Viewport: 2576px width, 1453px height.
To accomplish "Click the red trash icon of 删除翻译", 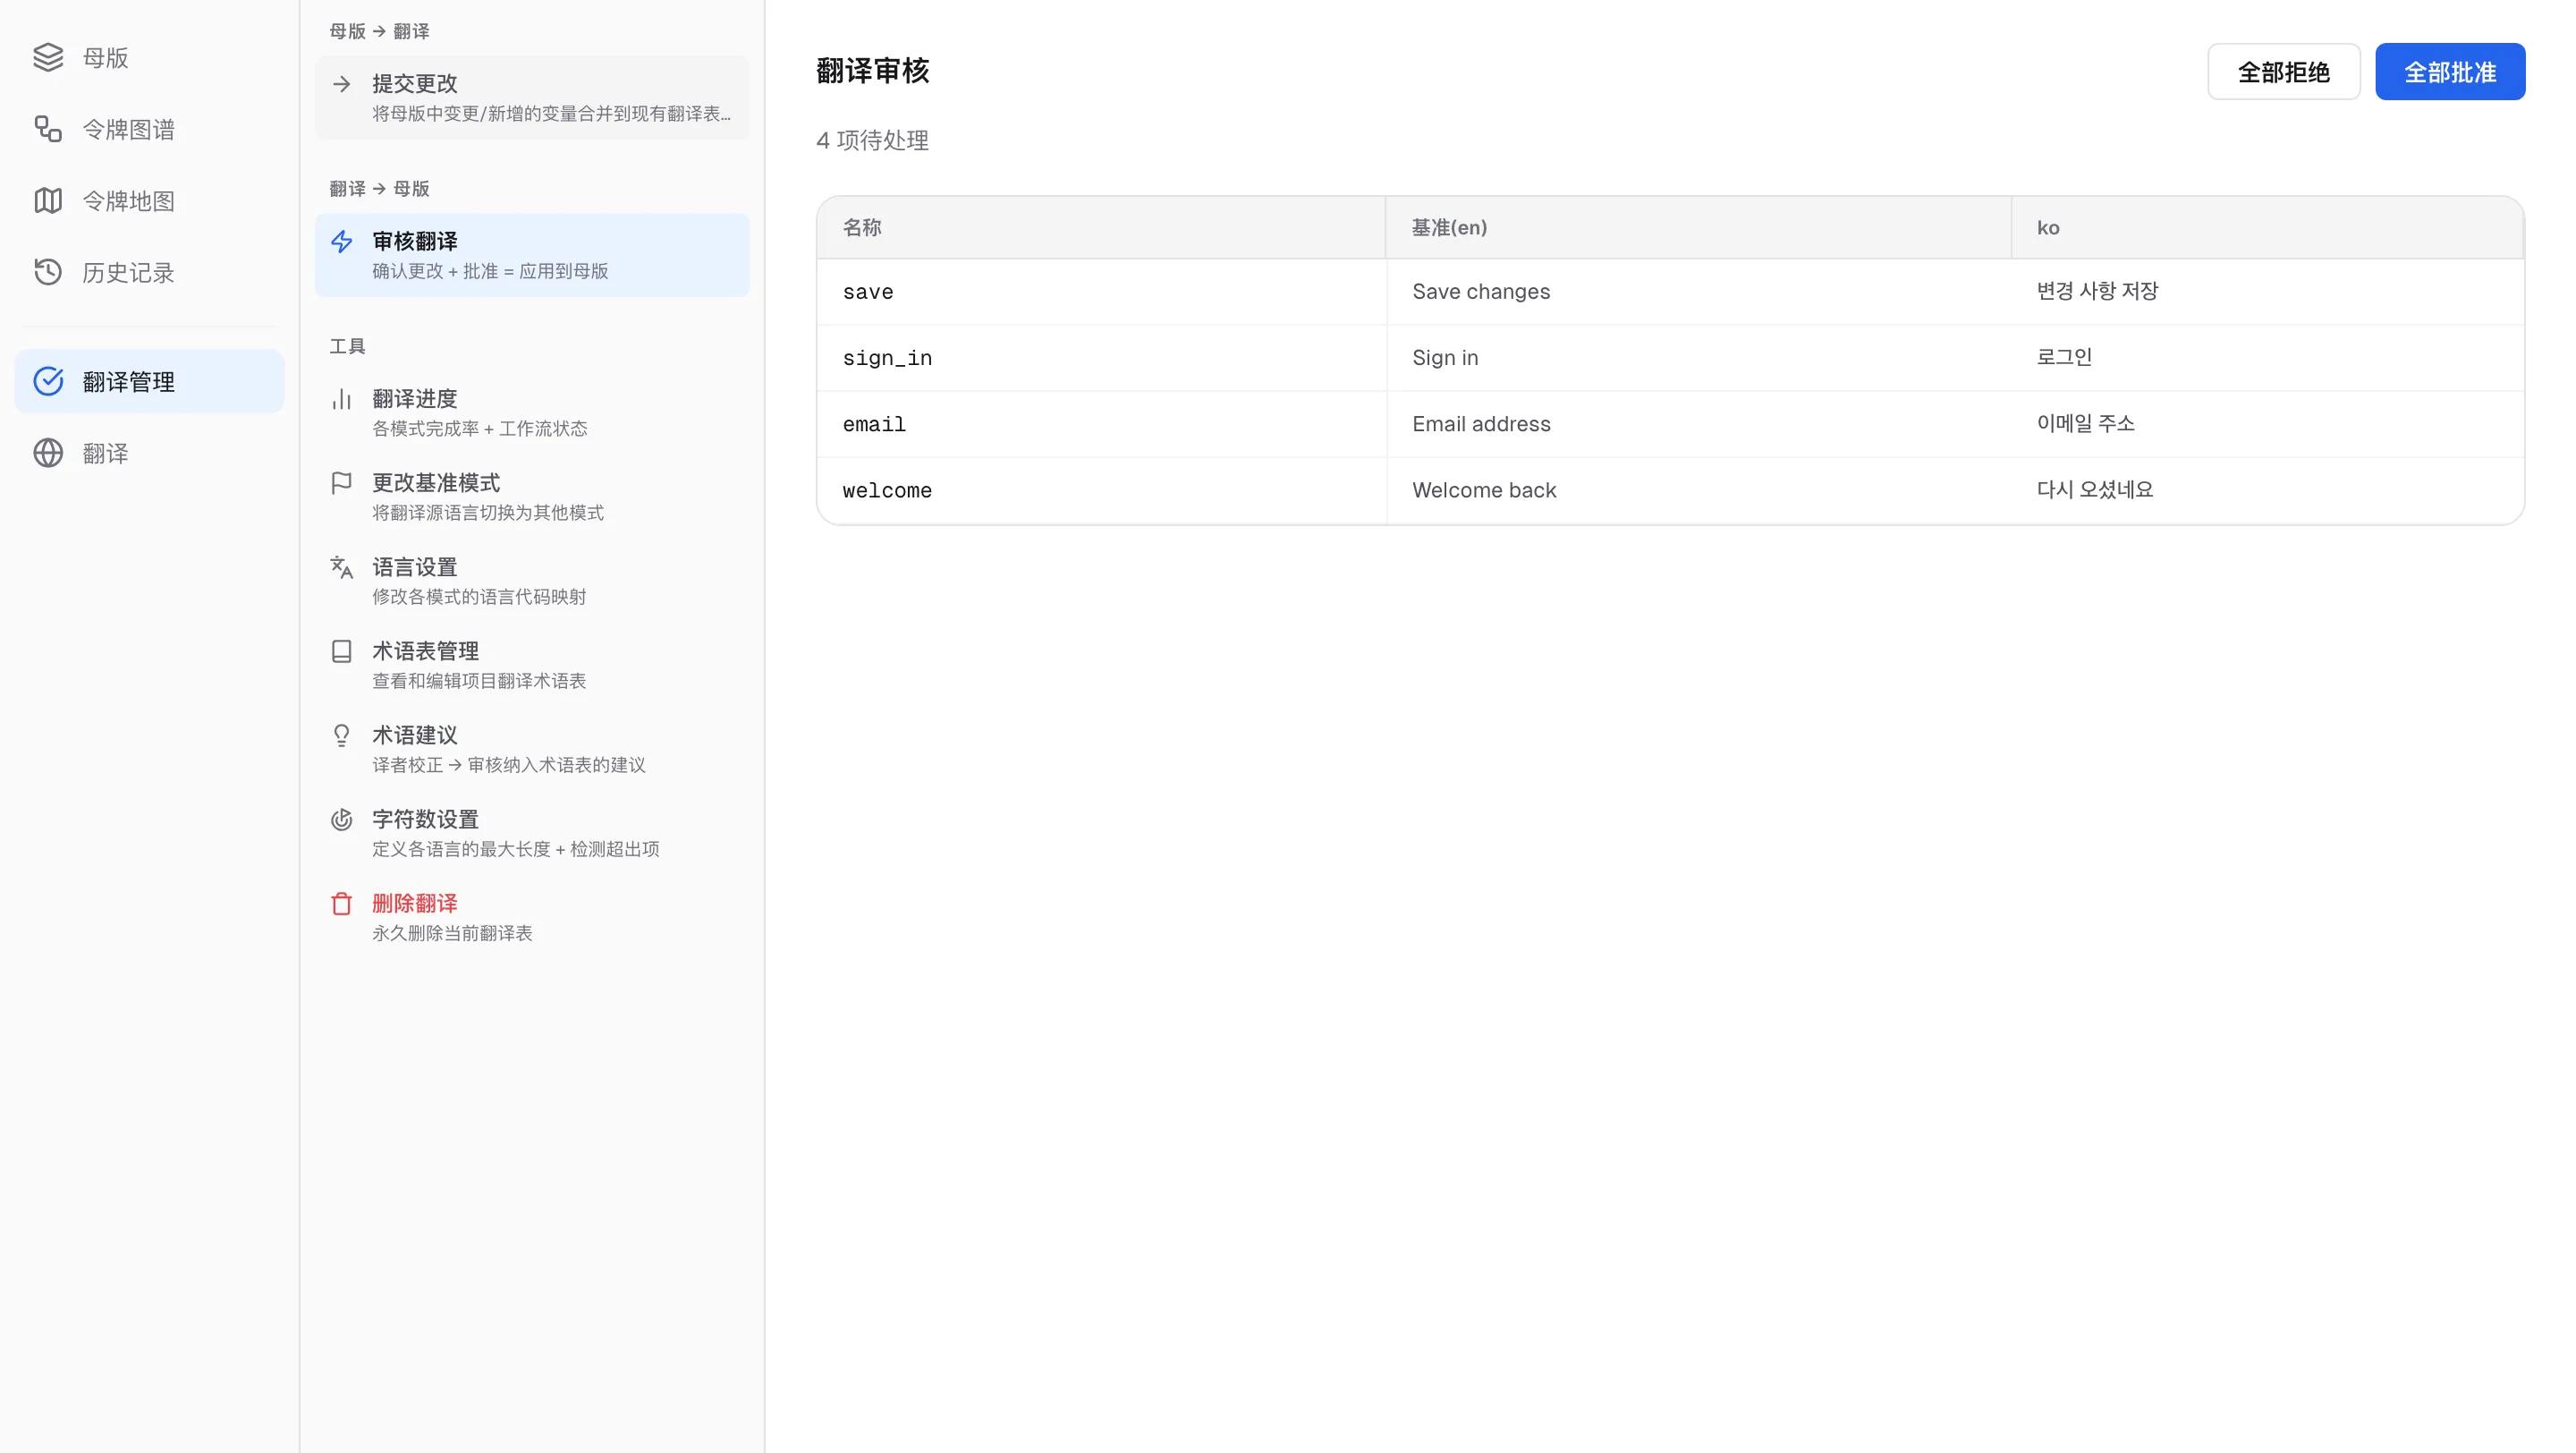I will pyautogui.click(x=342, y=903).
